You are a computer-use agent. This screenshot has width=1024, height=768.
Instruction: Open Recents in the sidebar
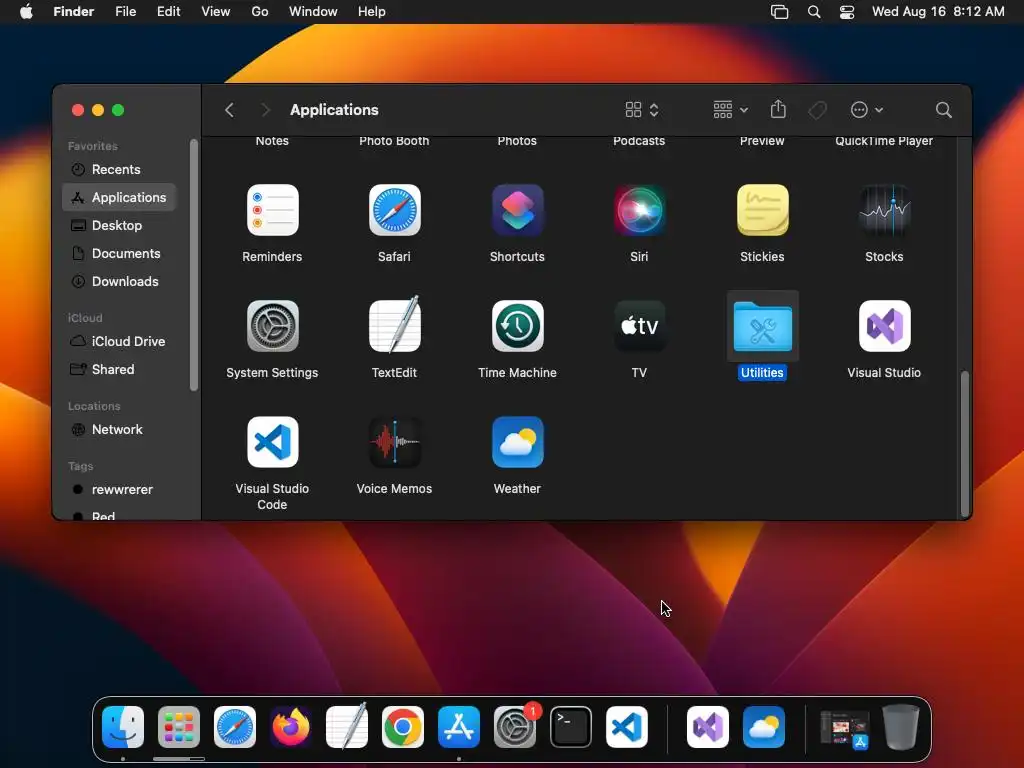pyautogui.click(x=119, y=169)
